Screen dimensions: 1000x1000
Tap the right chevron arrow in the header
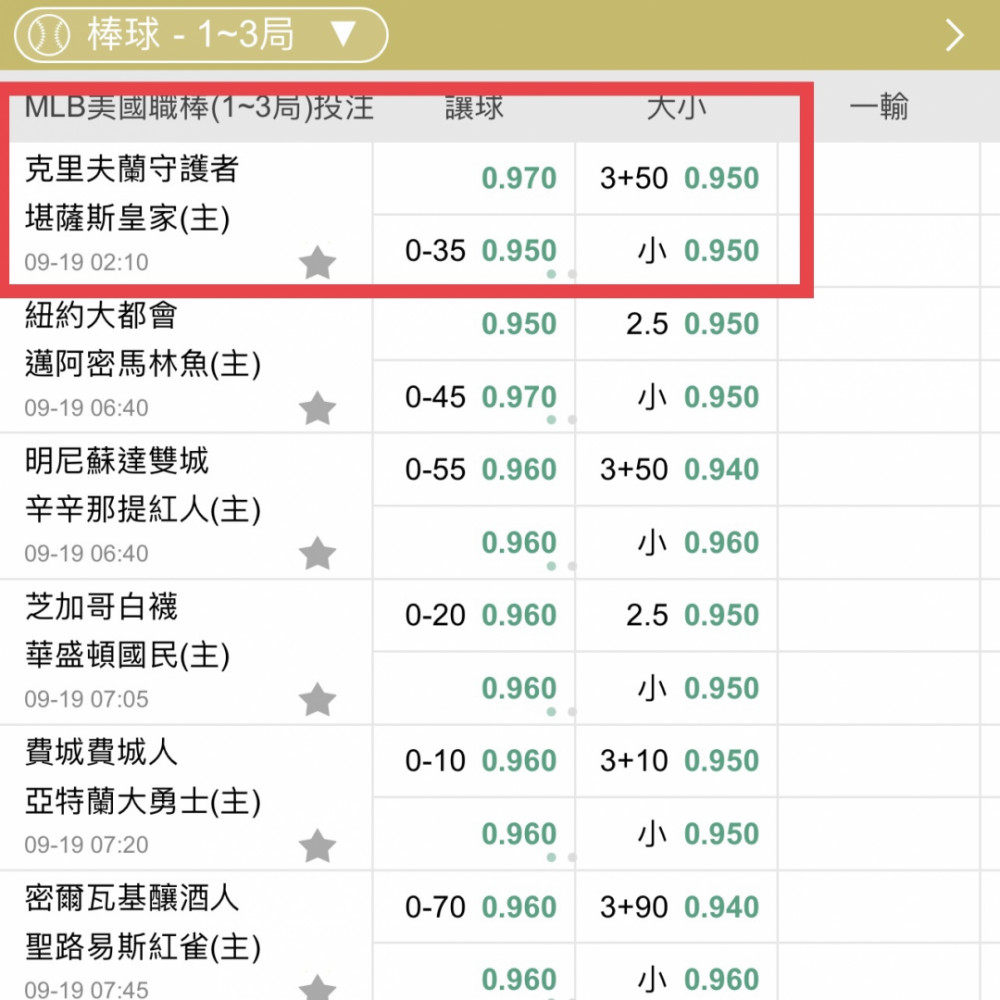click(955, 35)
